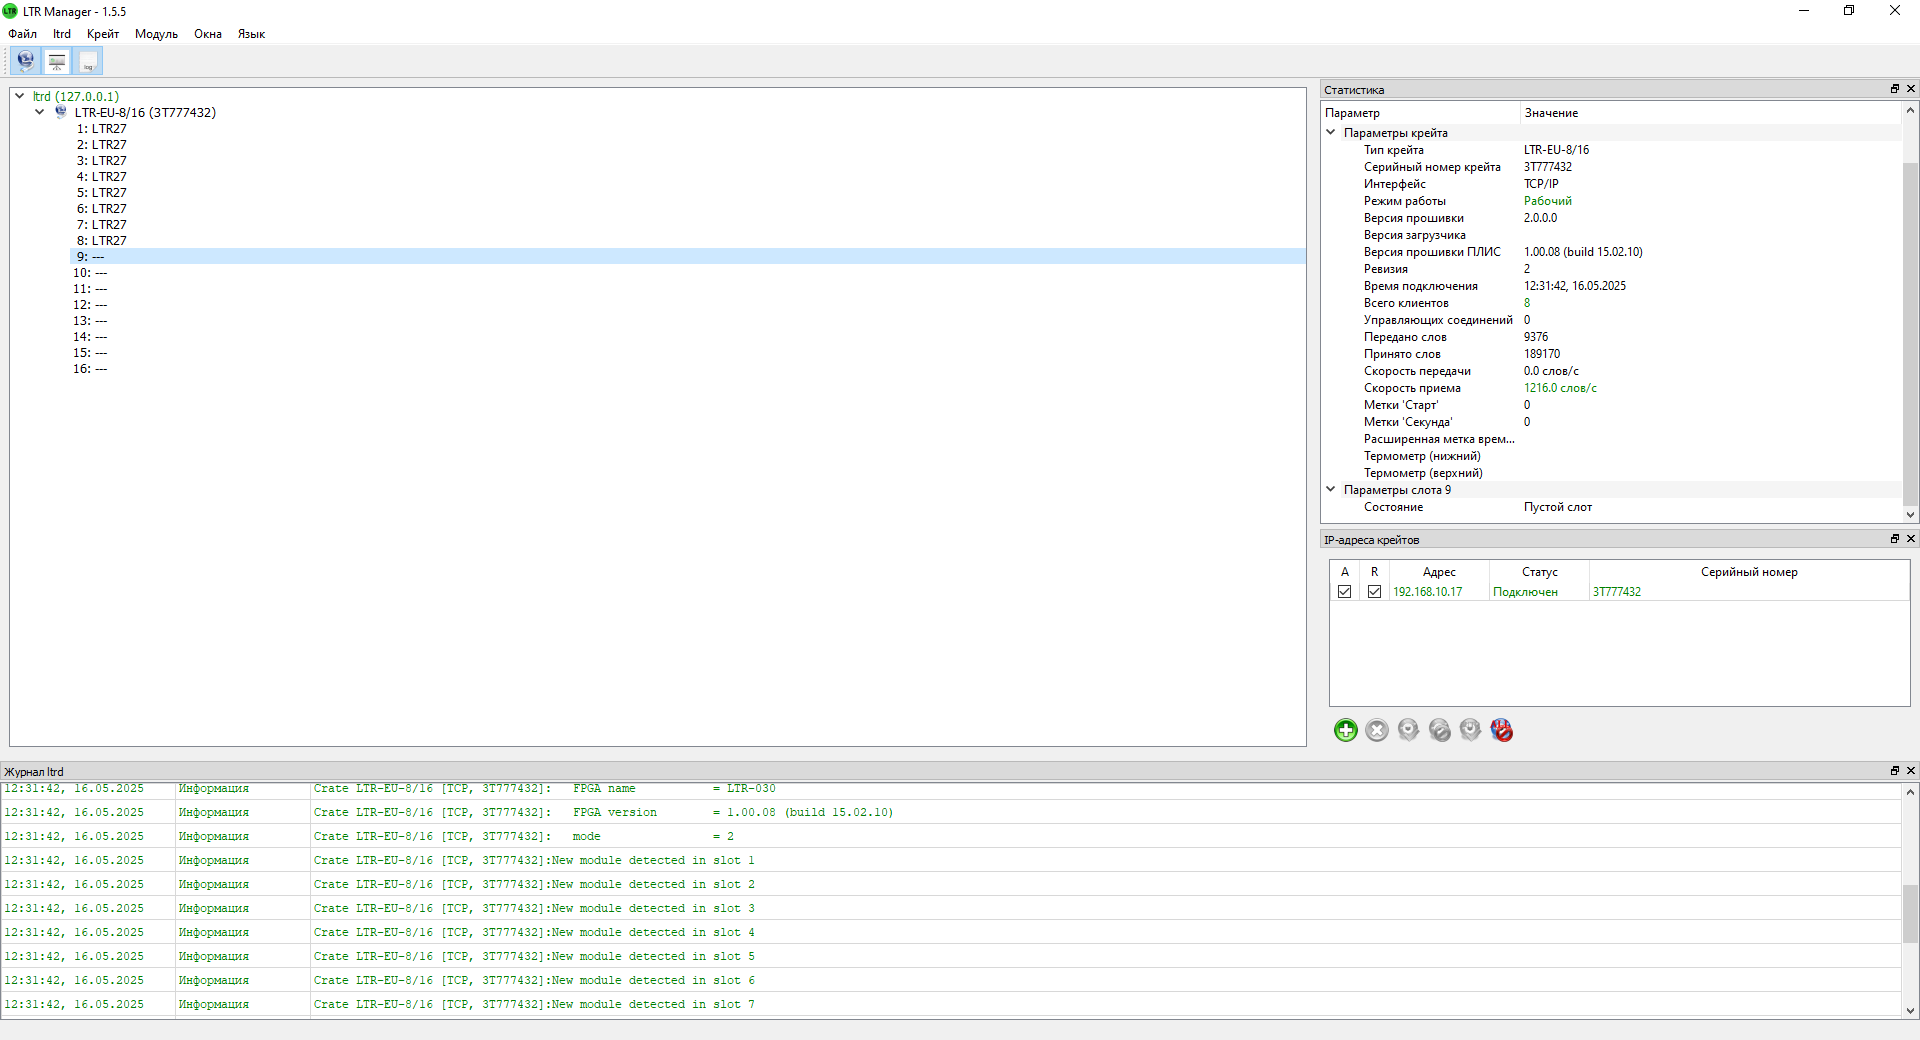This screenshot has height=1040, width=1920.
Task: Click the log line with FPGA version
Action: (x=950, y=812)
